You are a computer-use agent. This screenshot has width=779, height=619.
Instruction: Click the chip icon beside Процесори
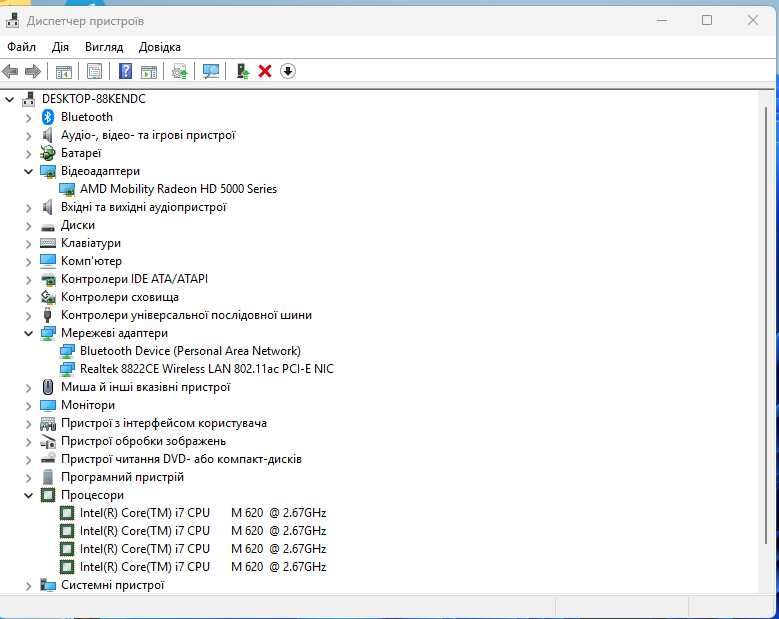coord(48,495)
